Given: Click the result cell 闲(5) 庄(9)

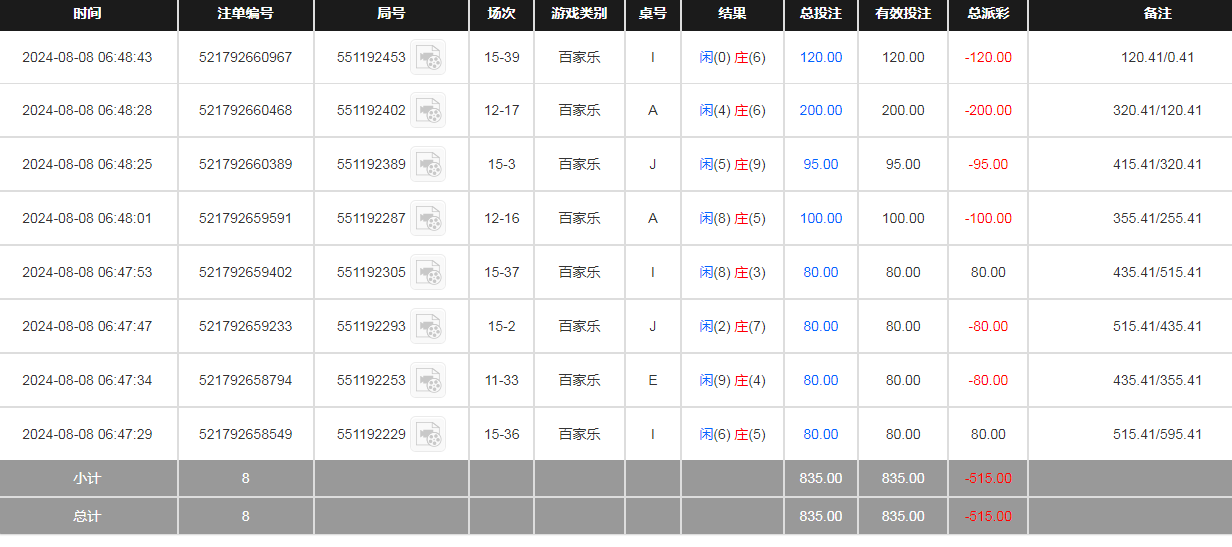Looking at the screenshot, I should pyautogui.click(x=732, y=165).
